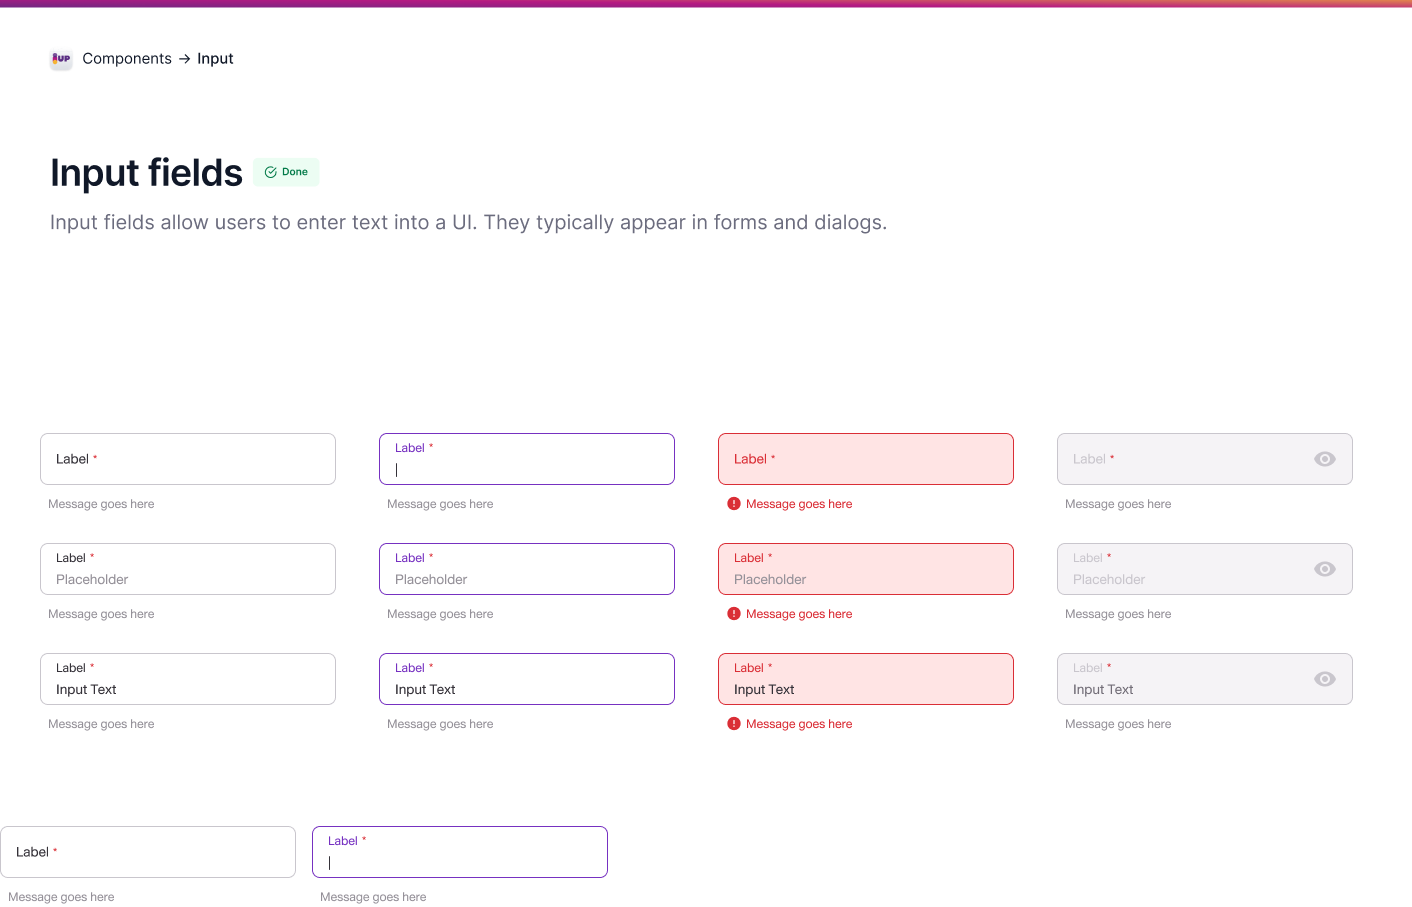This screenshot has height=907, width=1412.
Task: Click the purple-bordered Placeholder field
Action: (527, 569)
